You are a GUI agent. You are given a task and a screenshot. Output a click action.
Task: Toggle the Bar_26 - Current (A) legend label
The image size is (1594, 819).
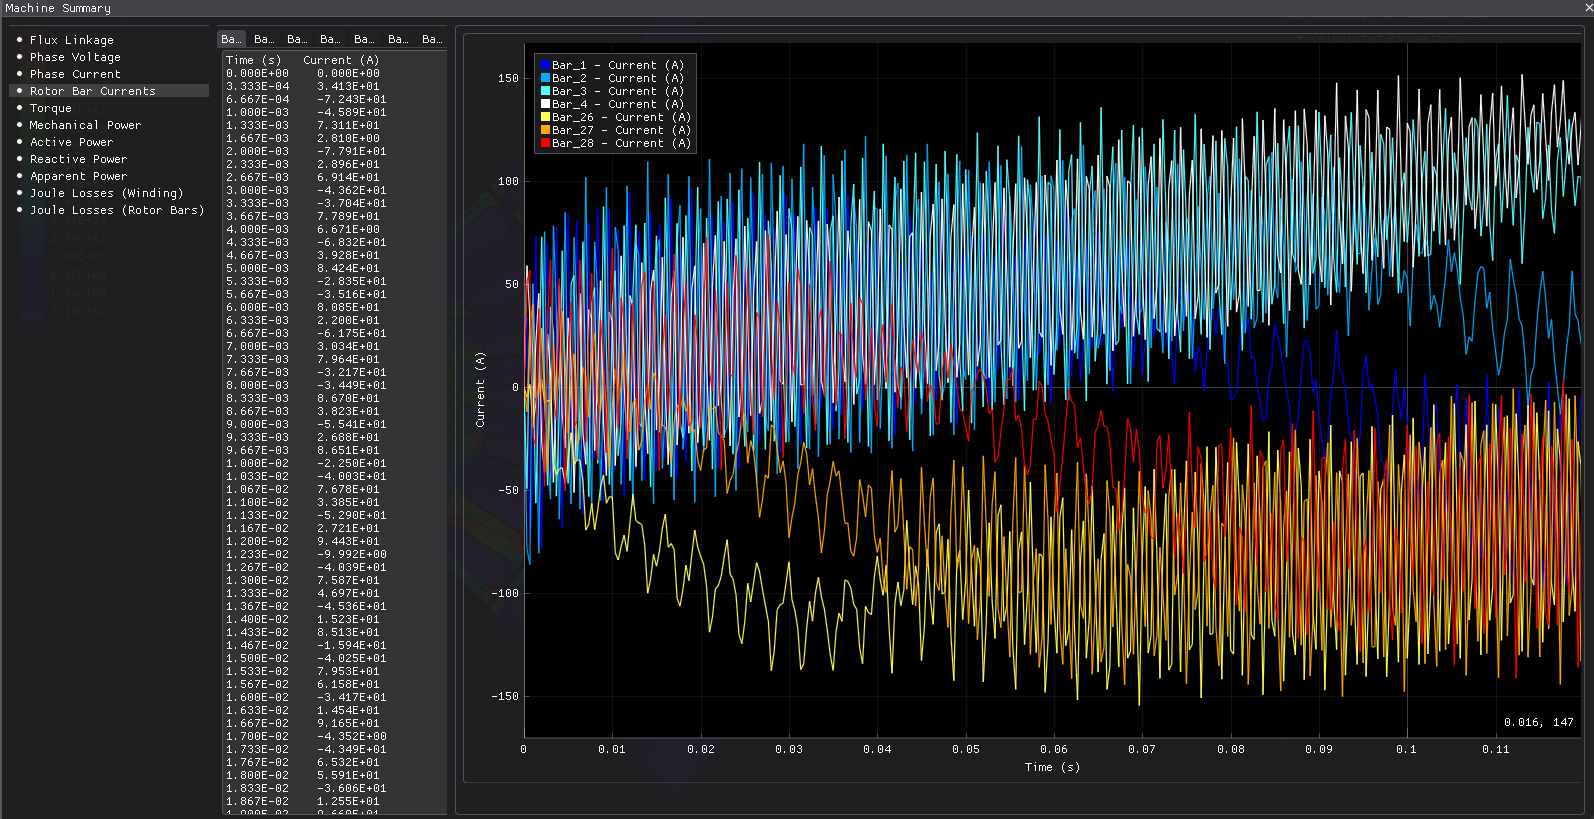(622, 117)
